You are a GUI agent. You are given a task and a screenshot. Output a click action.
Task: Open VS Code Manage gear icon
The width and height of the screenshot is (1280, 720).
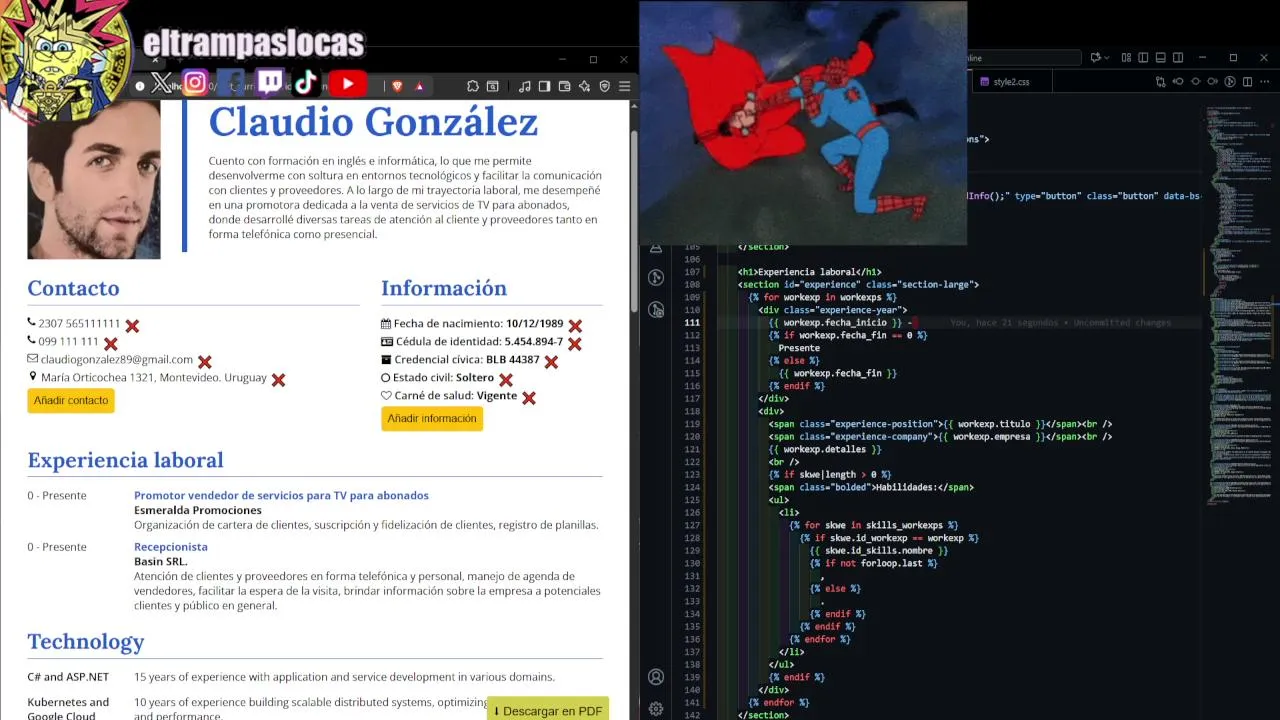[x=656, y=709]
